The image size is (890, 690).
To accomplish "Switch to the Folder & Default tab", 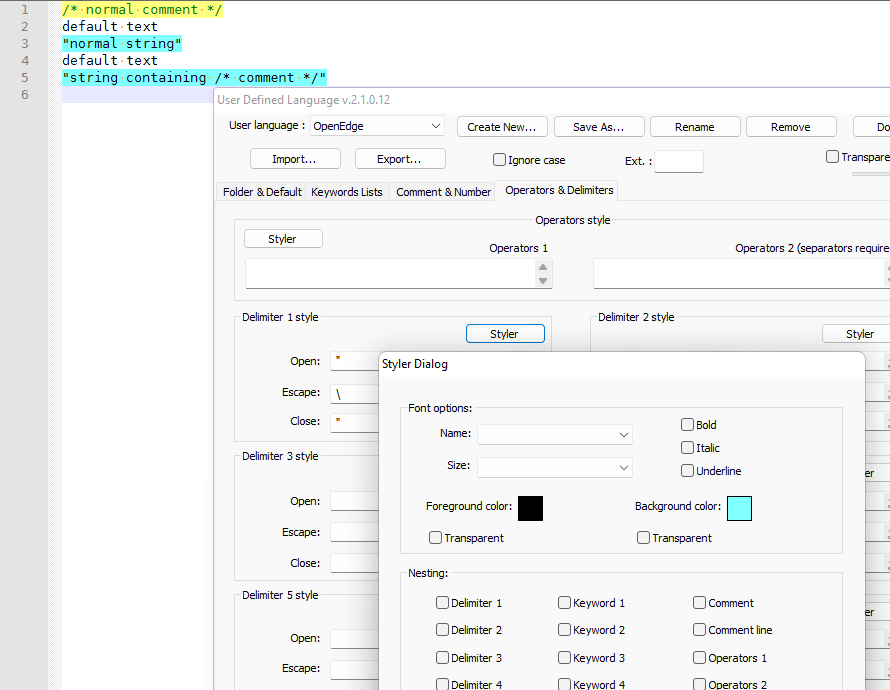I will [262, 192].
